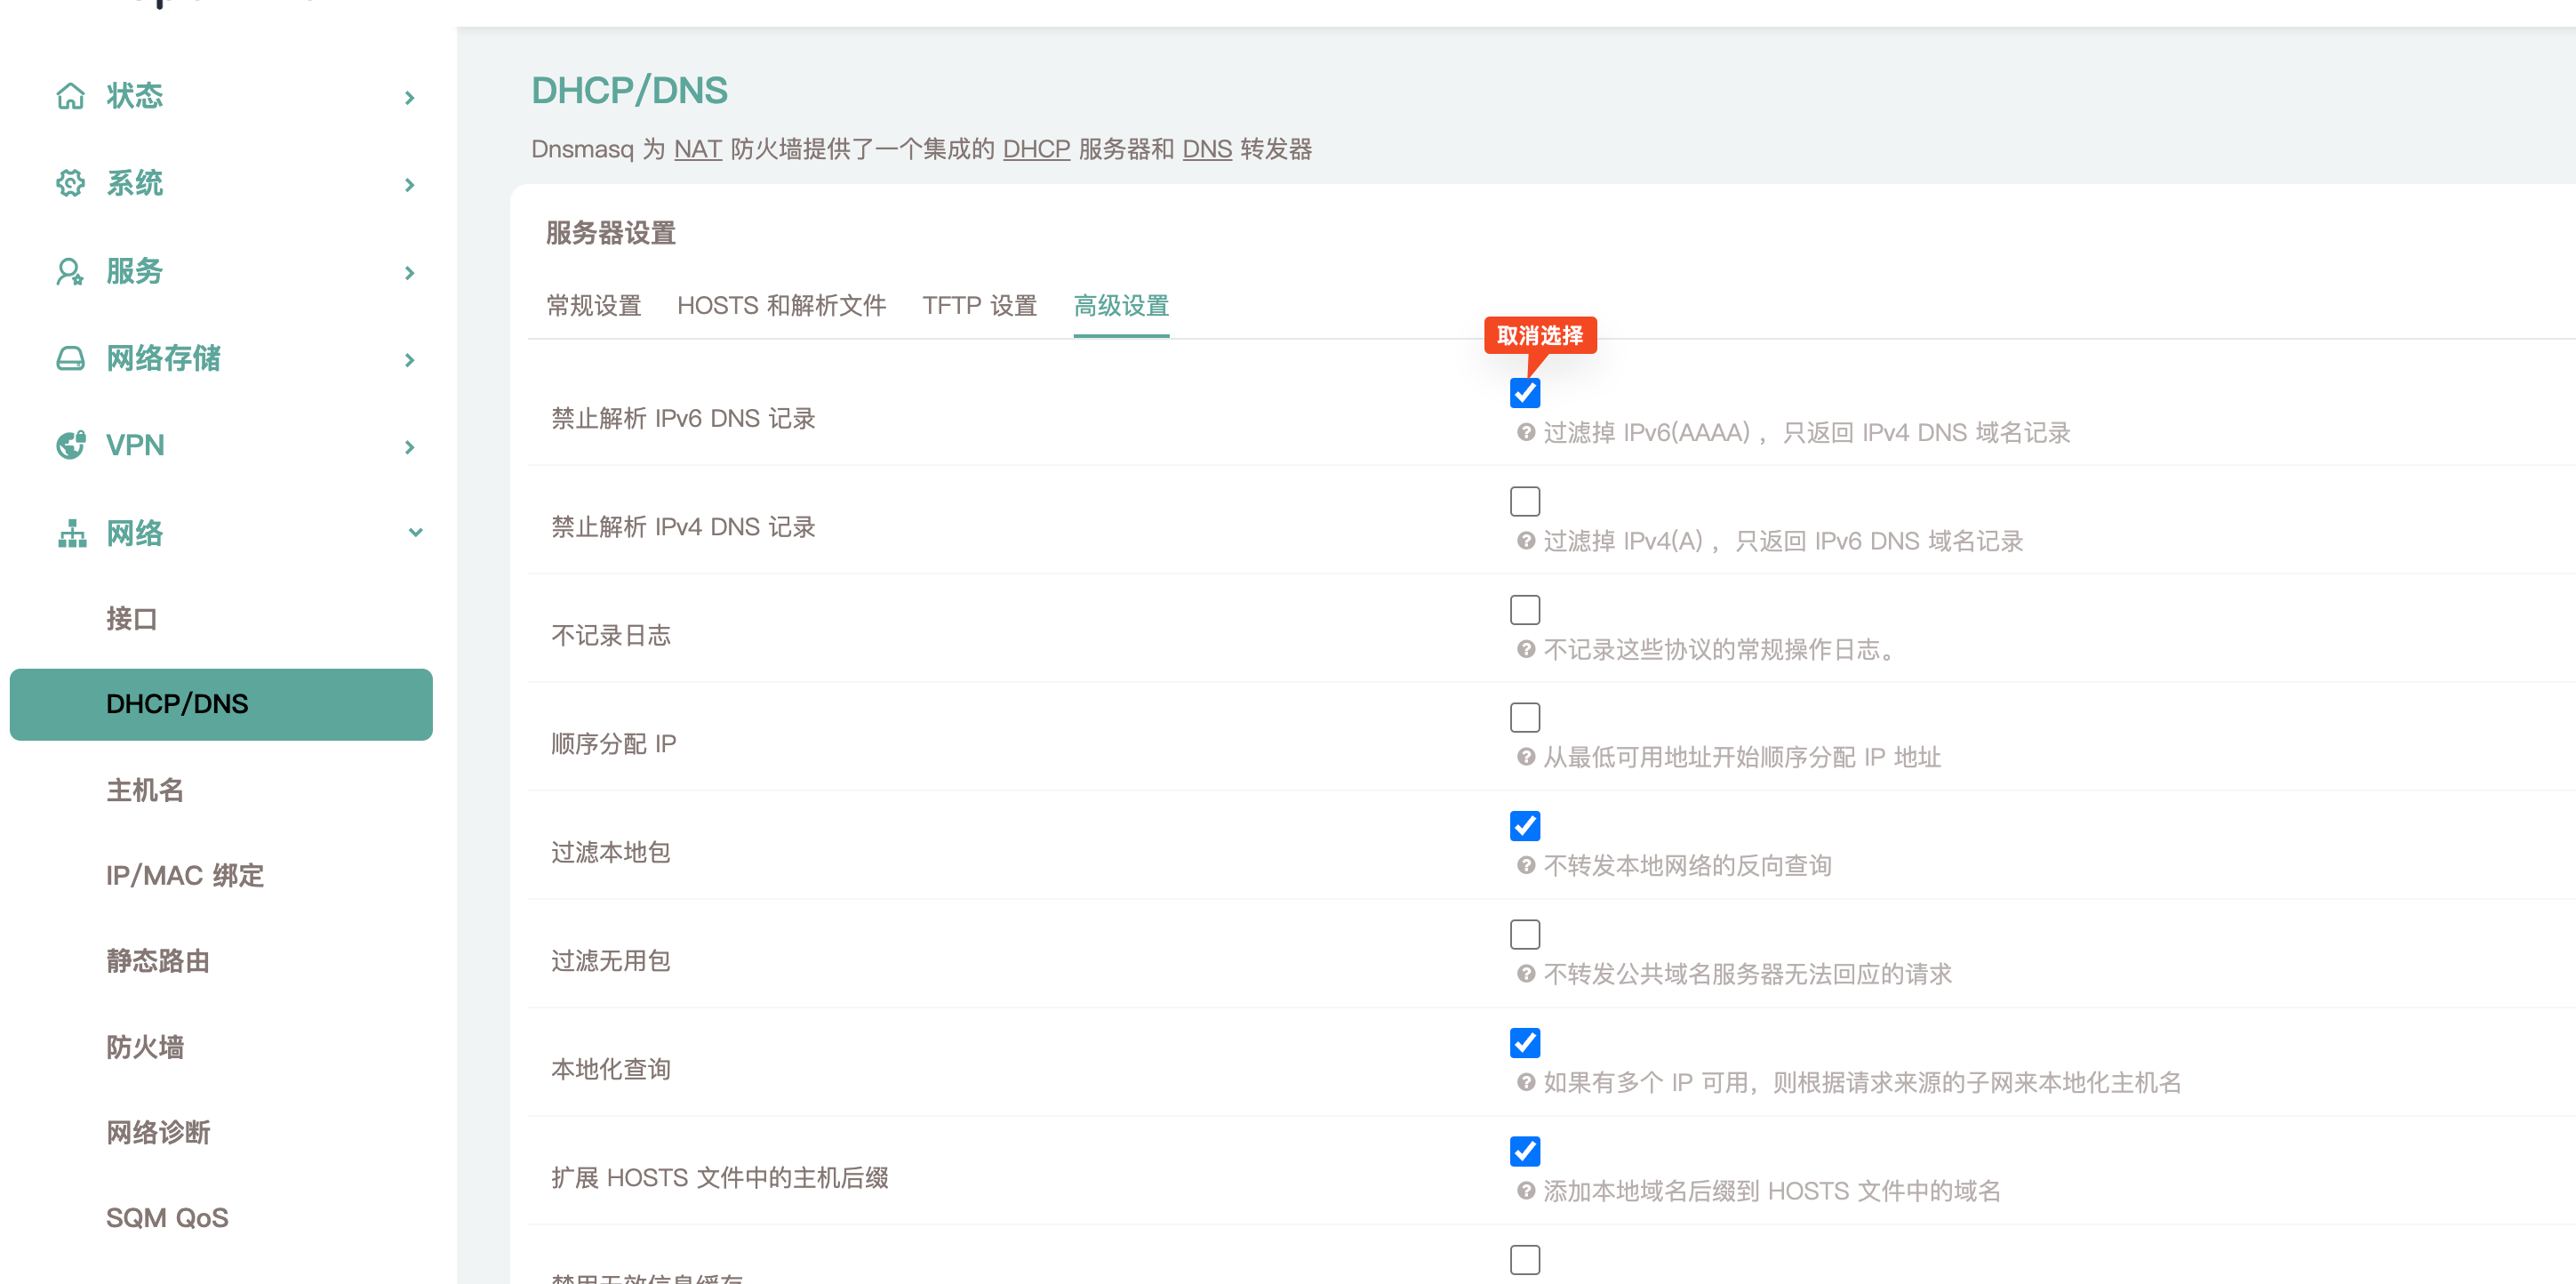The width and height of the screenshot is (2576, 1284).
Task: Open the TFTP 设置 tab
Action: pyautogui.click(x=979, y=305)
